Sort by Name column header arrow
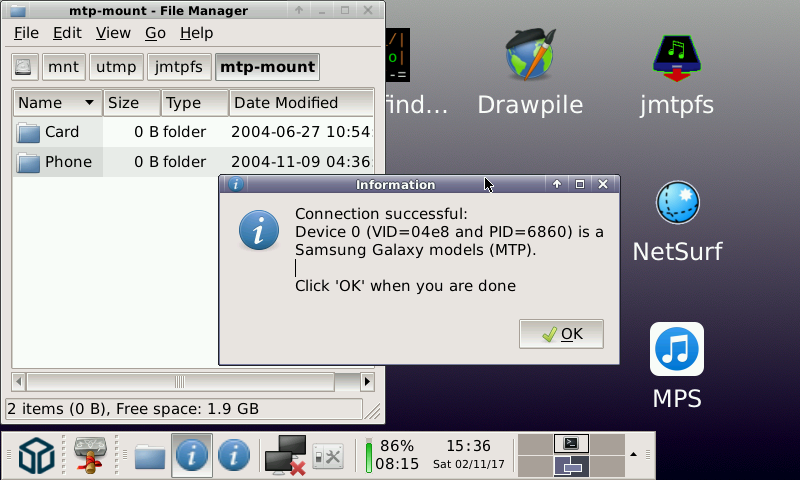The height and width of the screenshot is (480, 800). pyautogui.click(x=89, y=103)
